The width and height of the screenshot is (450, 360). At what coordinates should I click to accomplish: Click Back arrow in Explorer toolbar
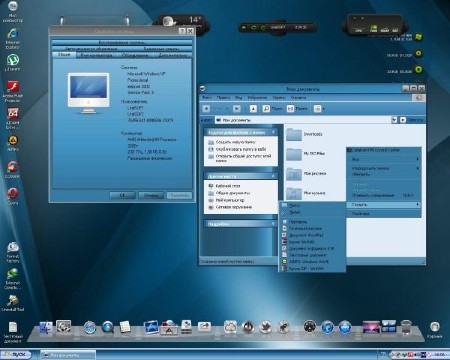click(206, 109)
